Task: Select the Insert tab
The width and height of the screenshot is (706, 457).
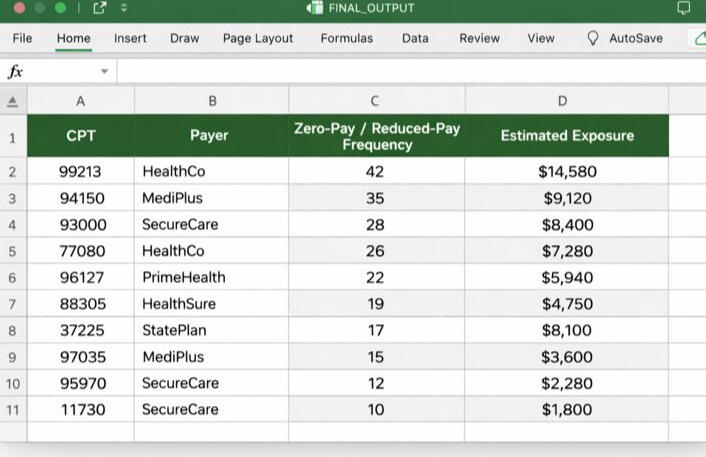Action: click(130, 38)
